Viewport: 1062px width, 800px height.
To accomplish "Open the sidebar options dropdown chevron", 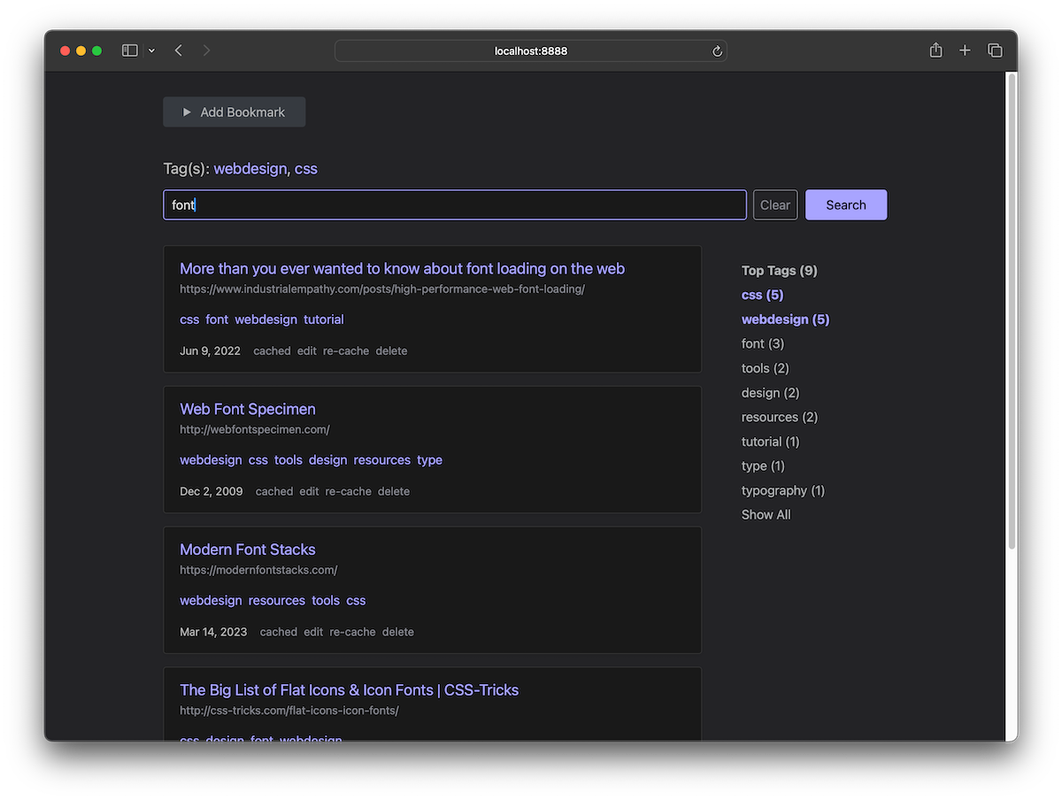I will click(x=152, y=51).
